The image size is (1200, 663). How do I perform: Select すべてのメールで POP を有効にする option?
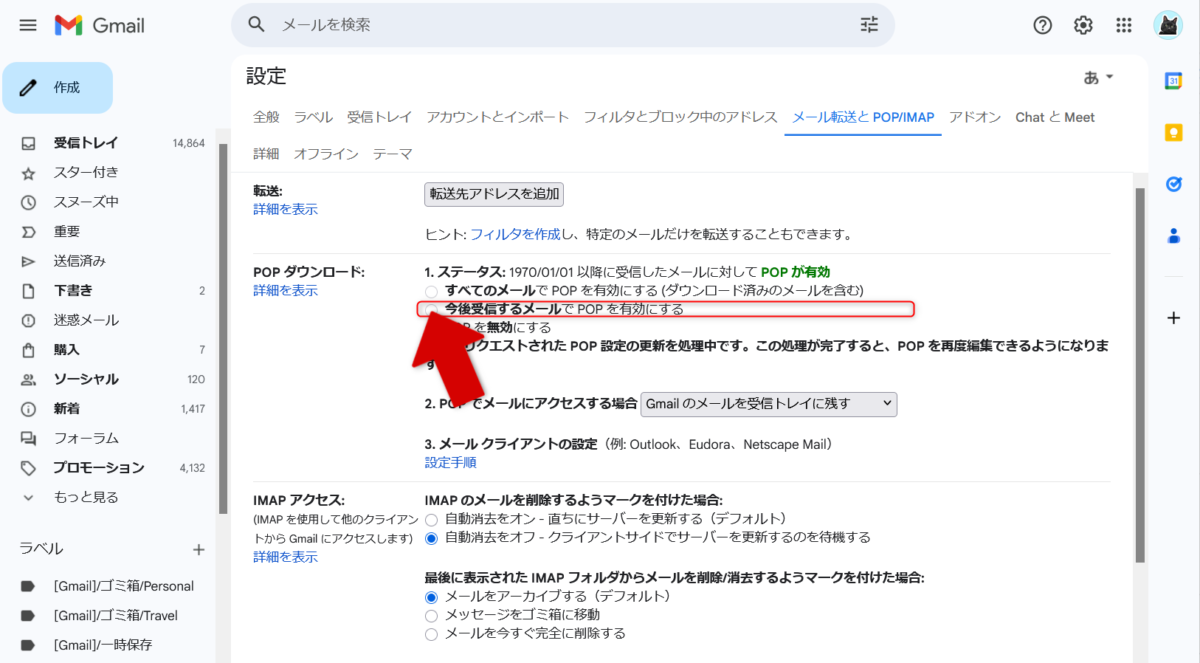(432, 290)
